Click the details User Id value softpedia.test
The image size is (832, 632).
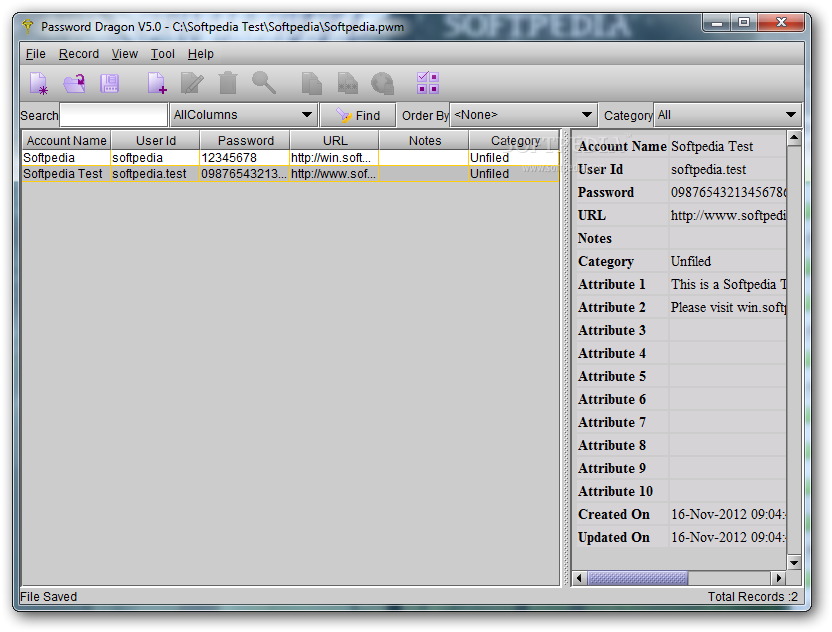708,169
